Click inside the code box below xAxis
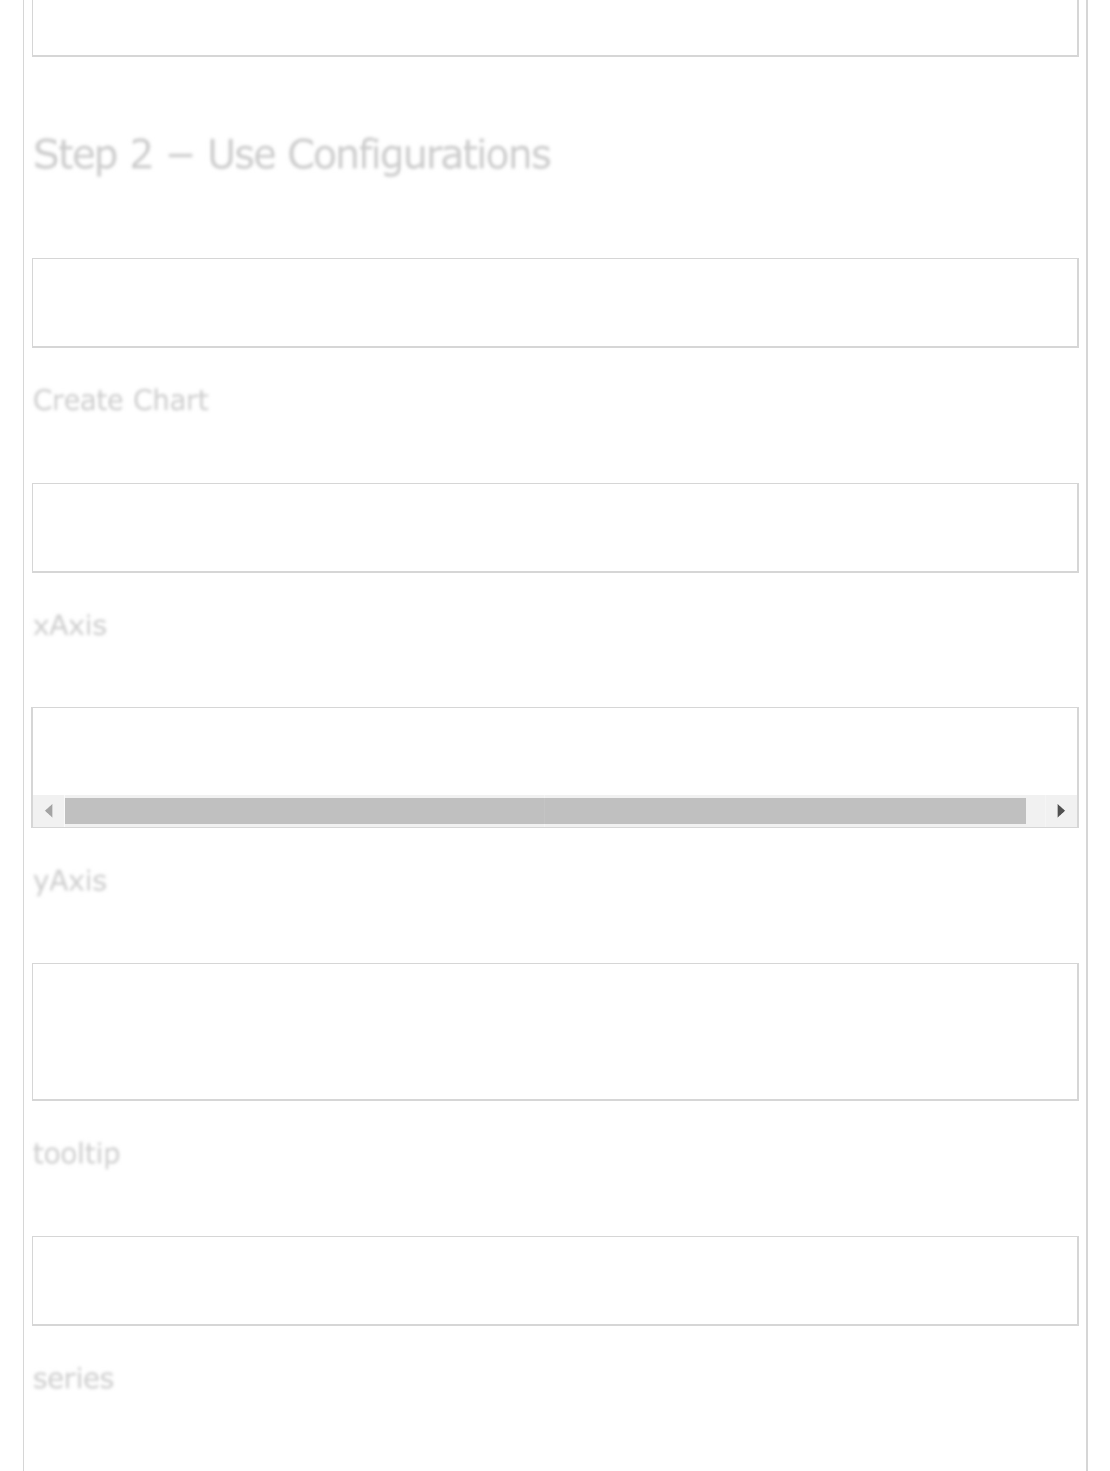Screen dimensions: 1110x1471 pos(555,752)
